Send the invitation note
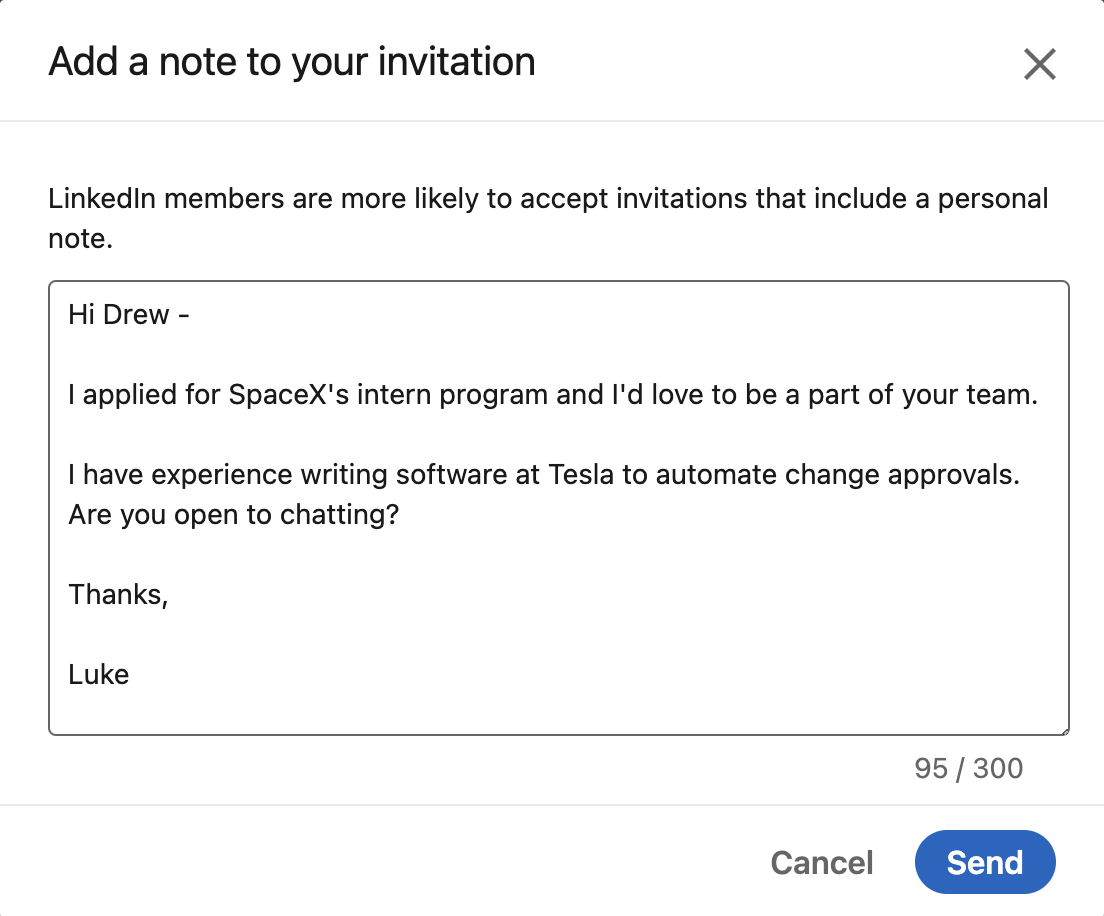This screenshot has height=916, width=1104. pos(985,862)
